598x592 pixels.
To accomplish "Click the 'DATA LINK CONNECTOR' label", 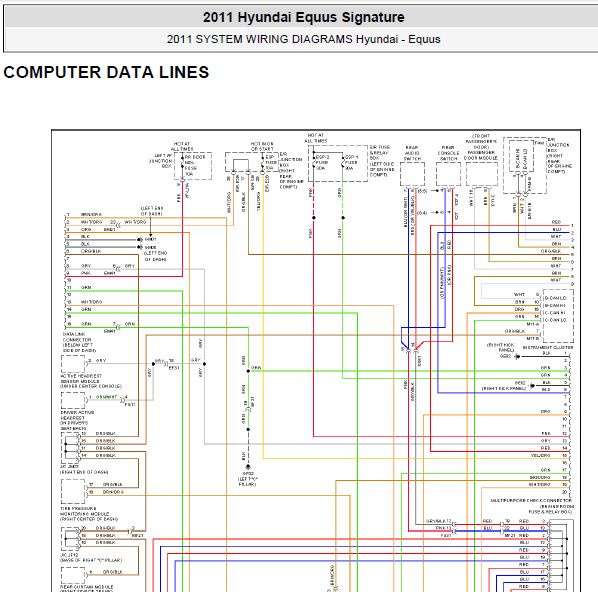I will (77, 337).
